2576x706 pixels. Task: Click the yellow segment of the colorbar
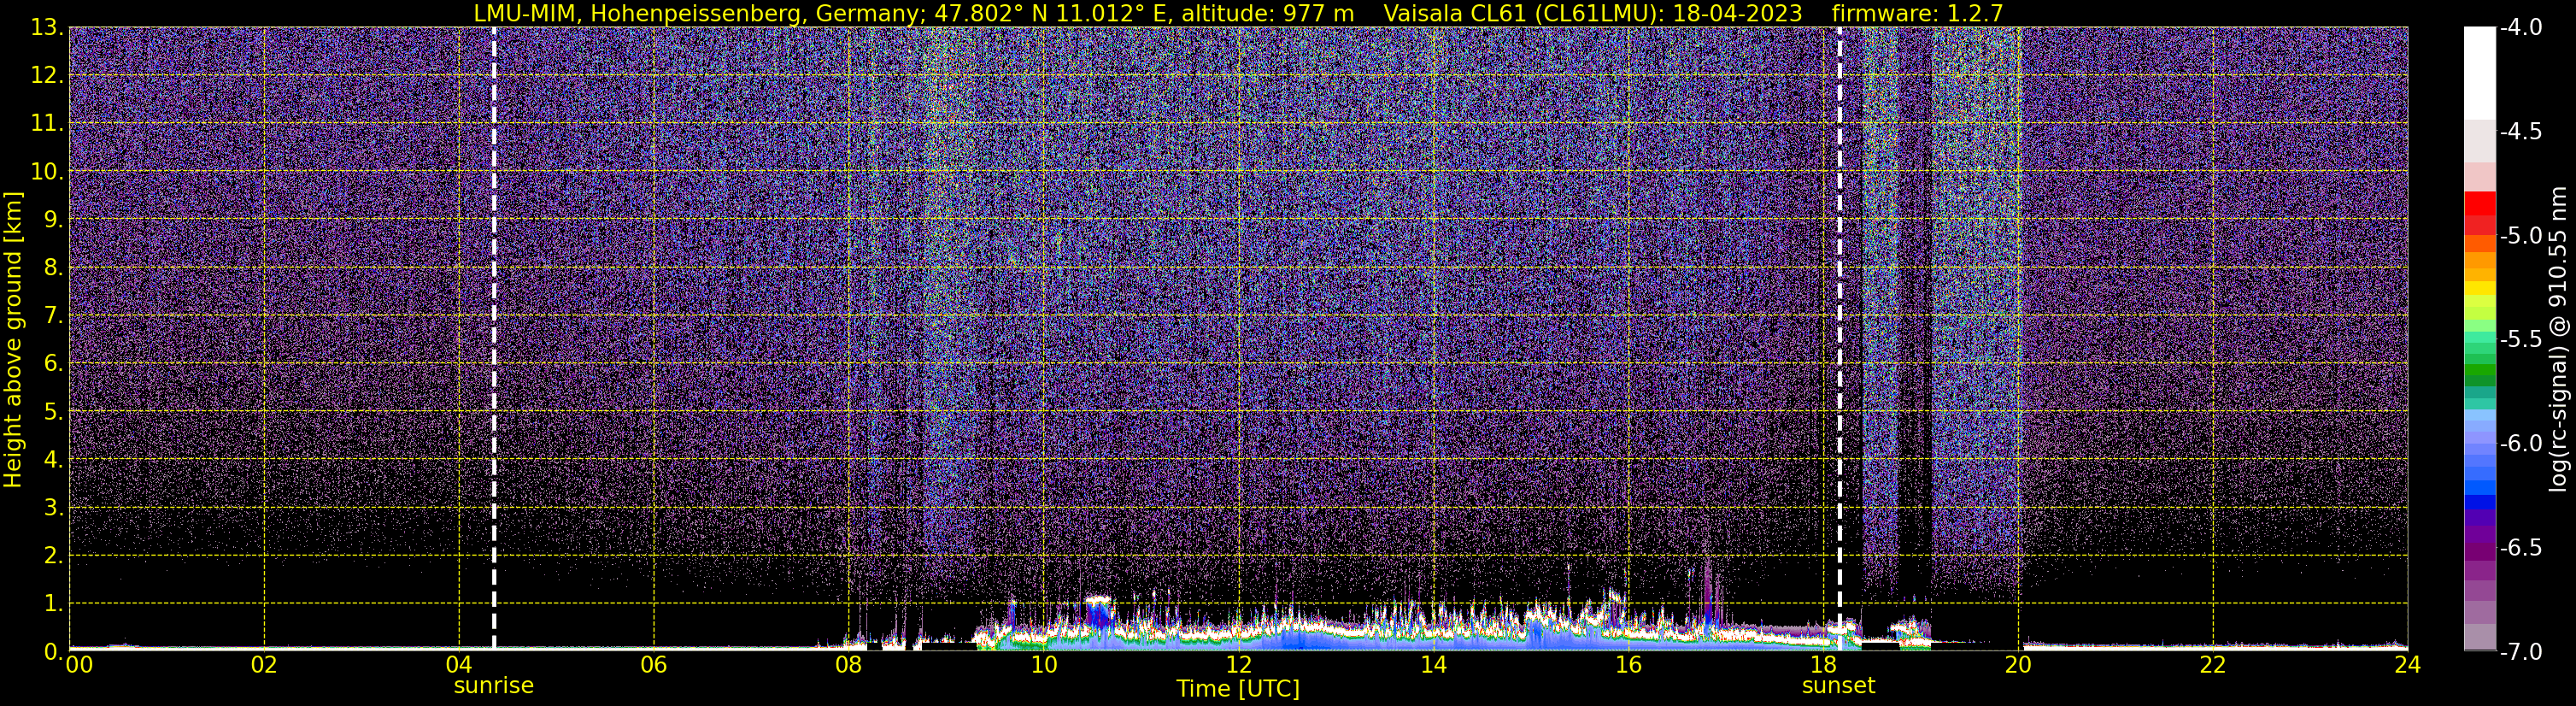pyautogui.click(x=2479, y=289)
